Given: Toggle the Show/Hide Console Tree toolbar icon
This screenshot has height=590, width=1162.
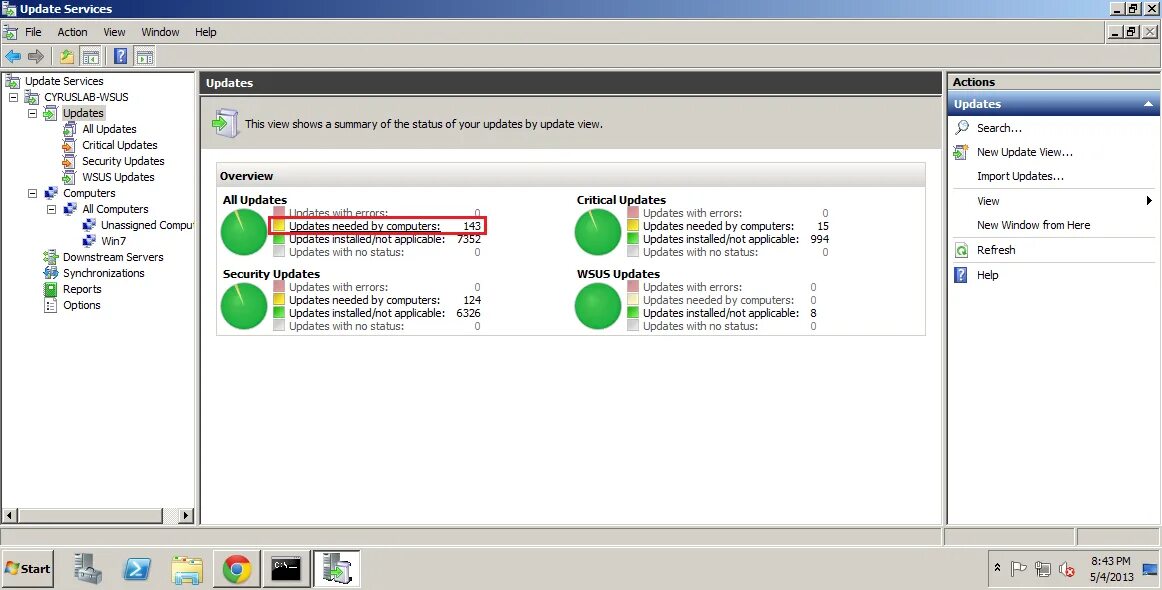Looking at the screenshot, I should pyautogui.click(x=90, y=56).
